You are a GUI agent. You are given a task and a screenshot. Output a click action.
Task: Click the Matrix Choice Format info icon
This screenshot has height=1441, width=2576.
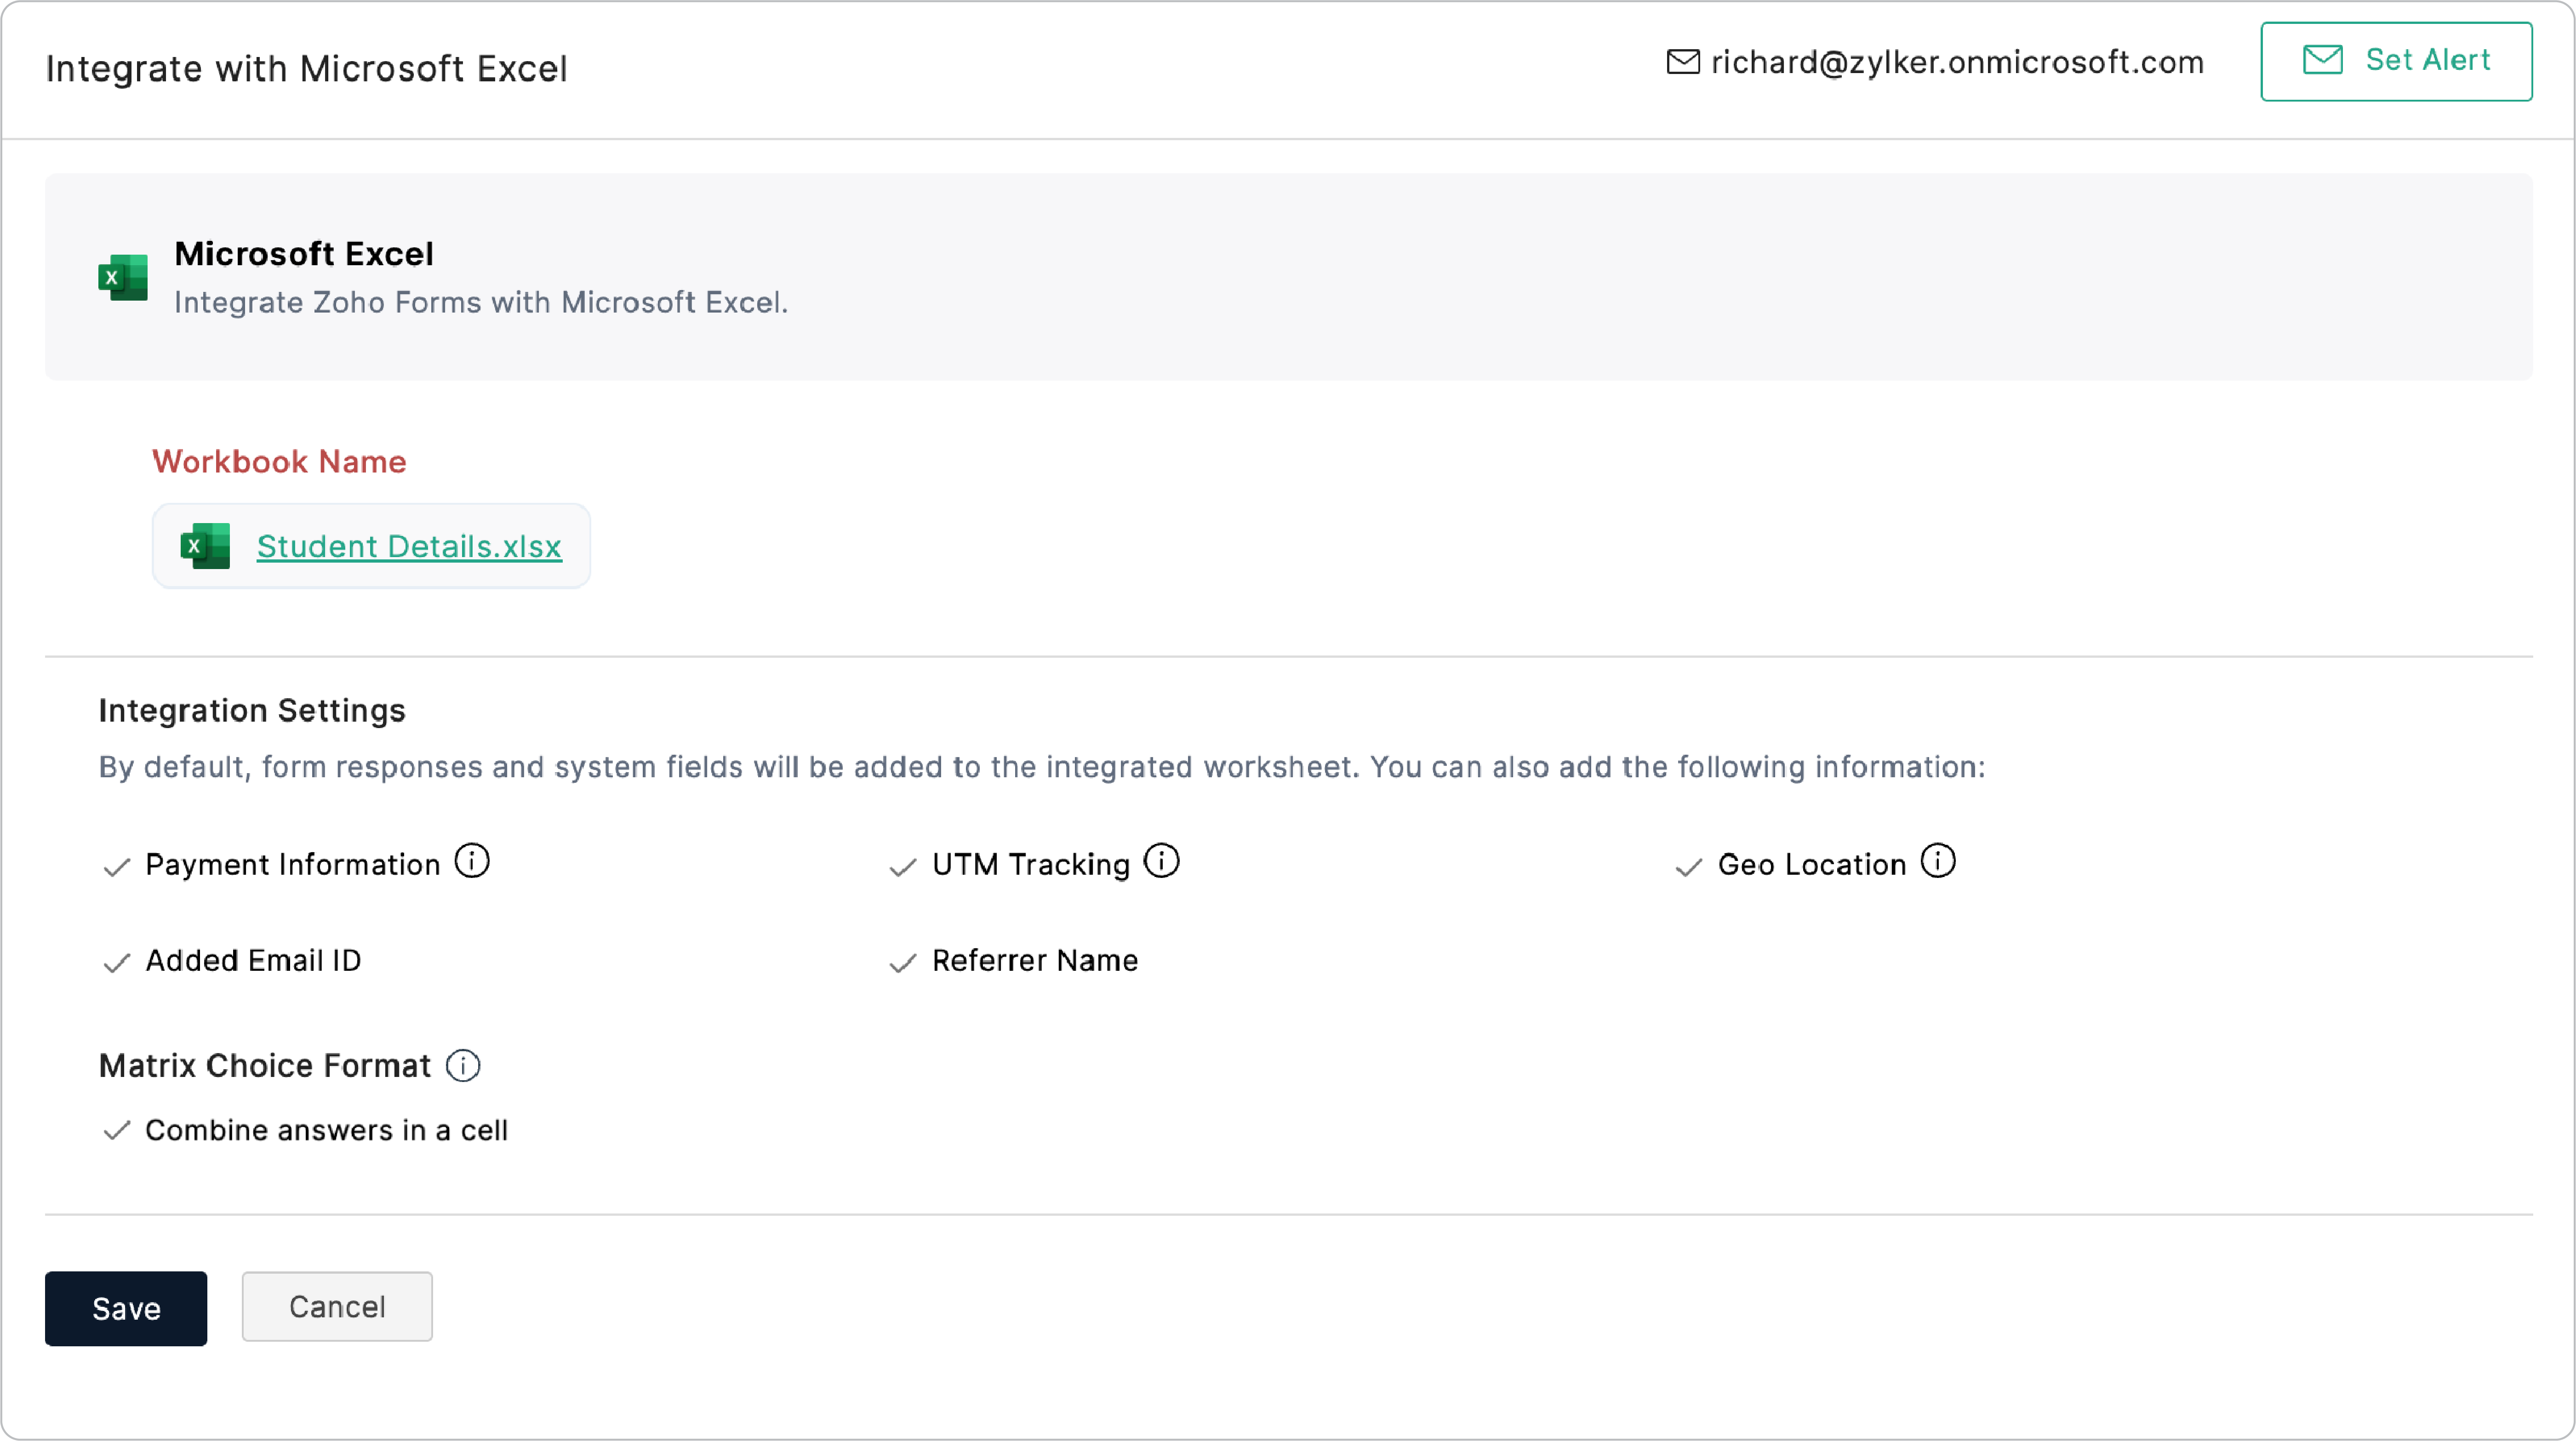tap(462, 1065)
